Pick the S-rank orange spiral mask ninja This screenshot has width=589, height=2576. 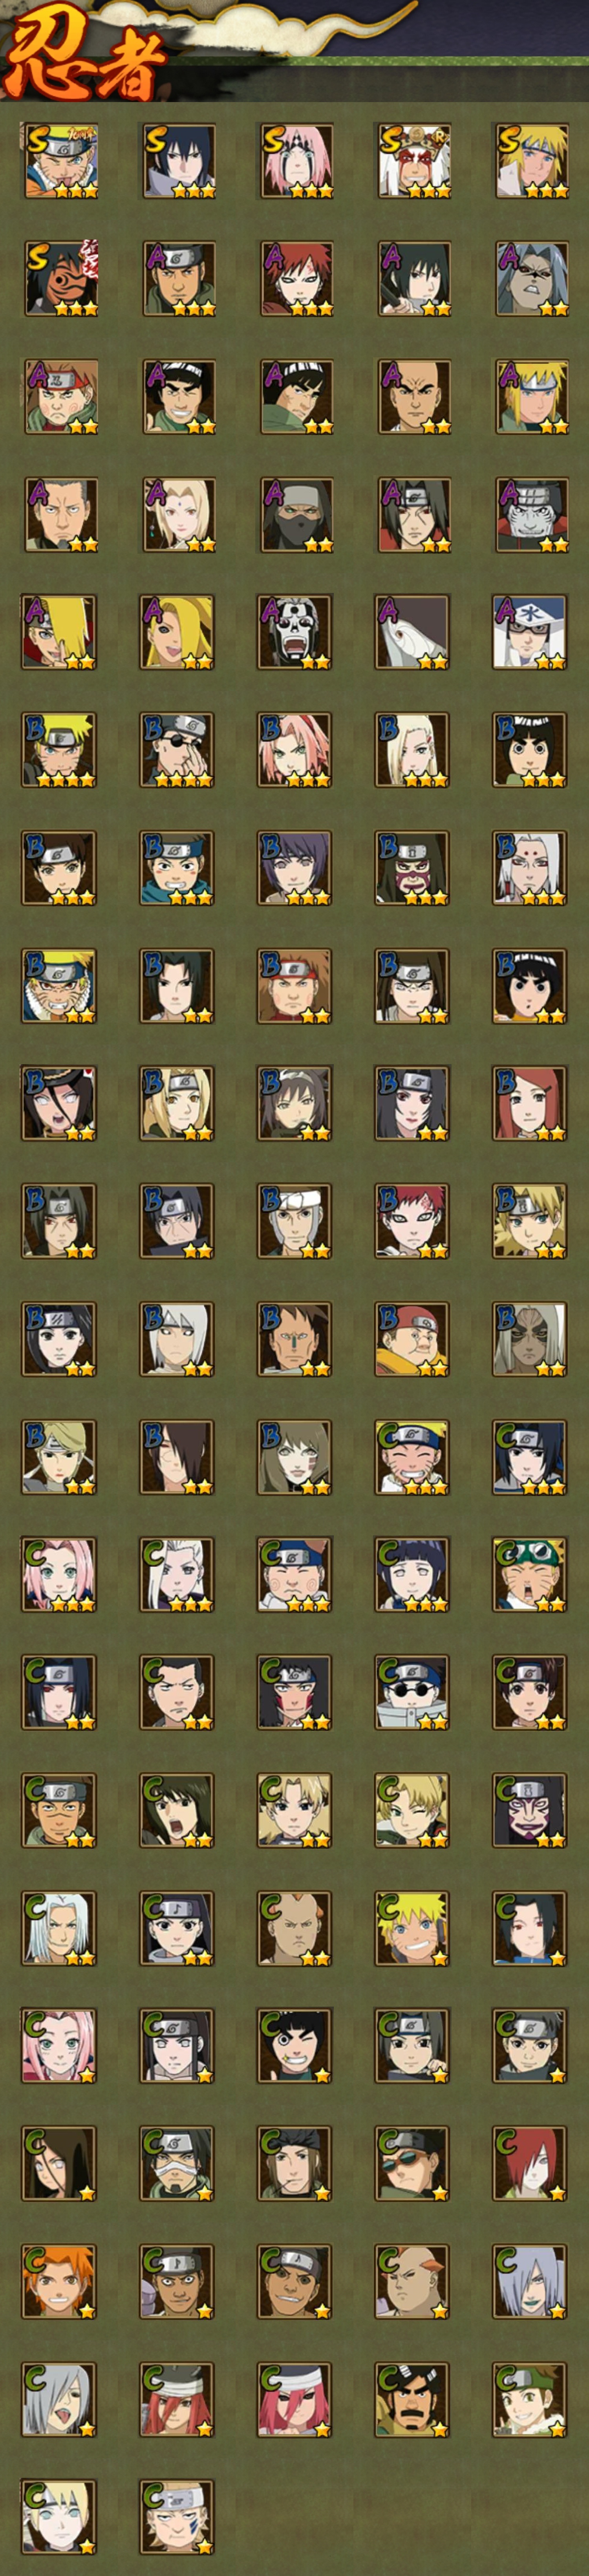pos(60,278)
